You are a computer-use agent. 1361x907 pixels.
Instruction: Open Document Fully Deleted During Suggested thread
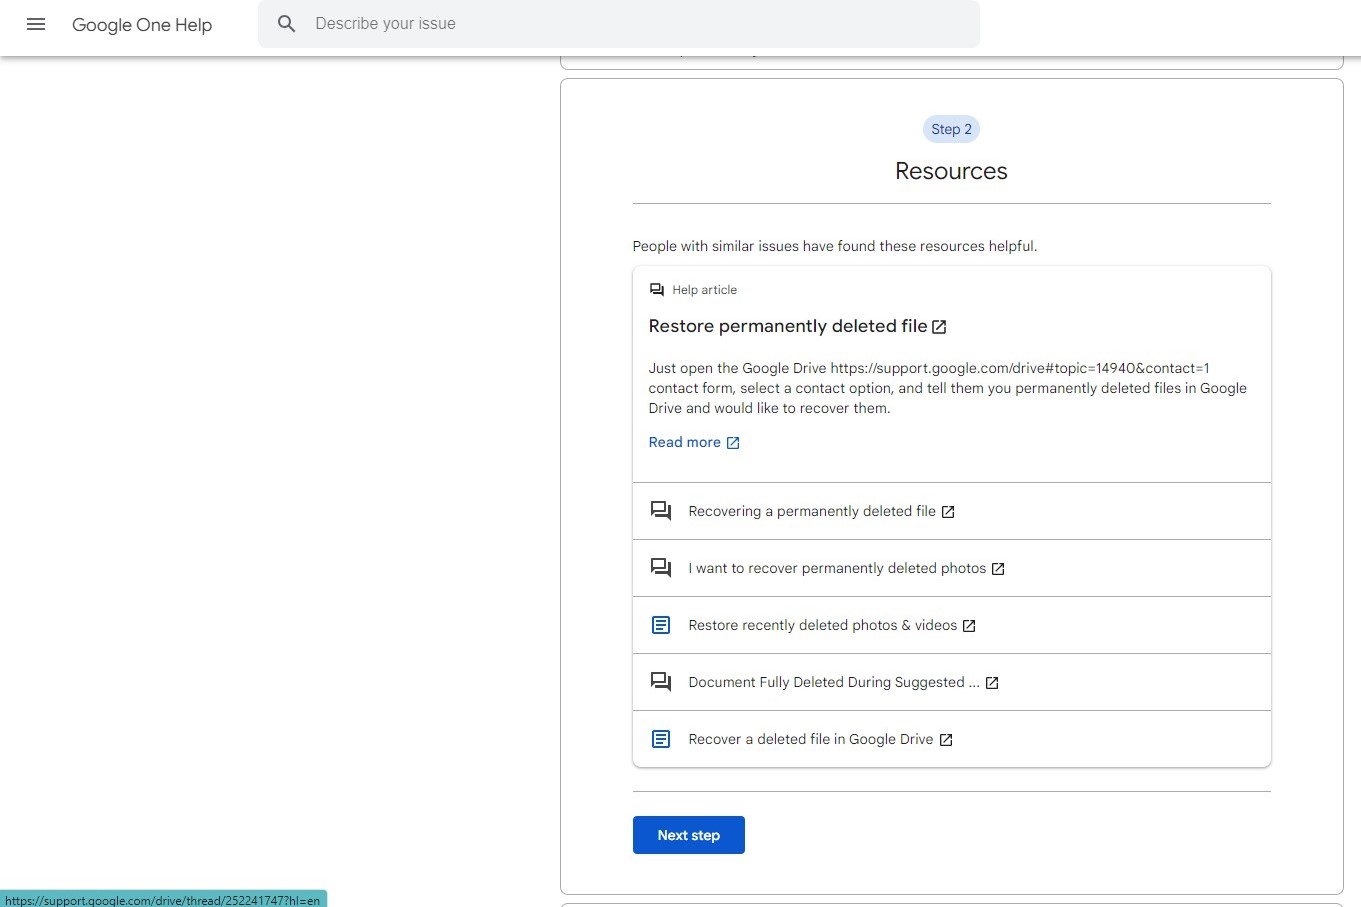[834, 682]
